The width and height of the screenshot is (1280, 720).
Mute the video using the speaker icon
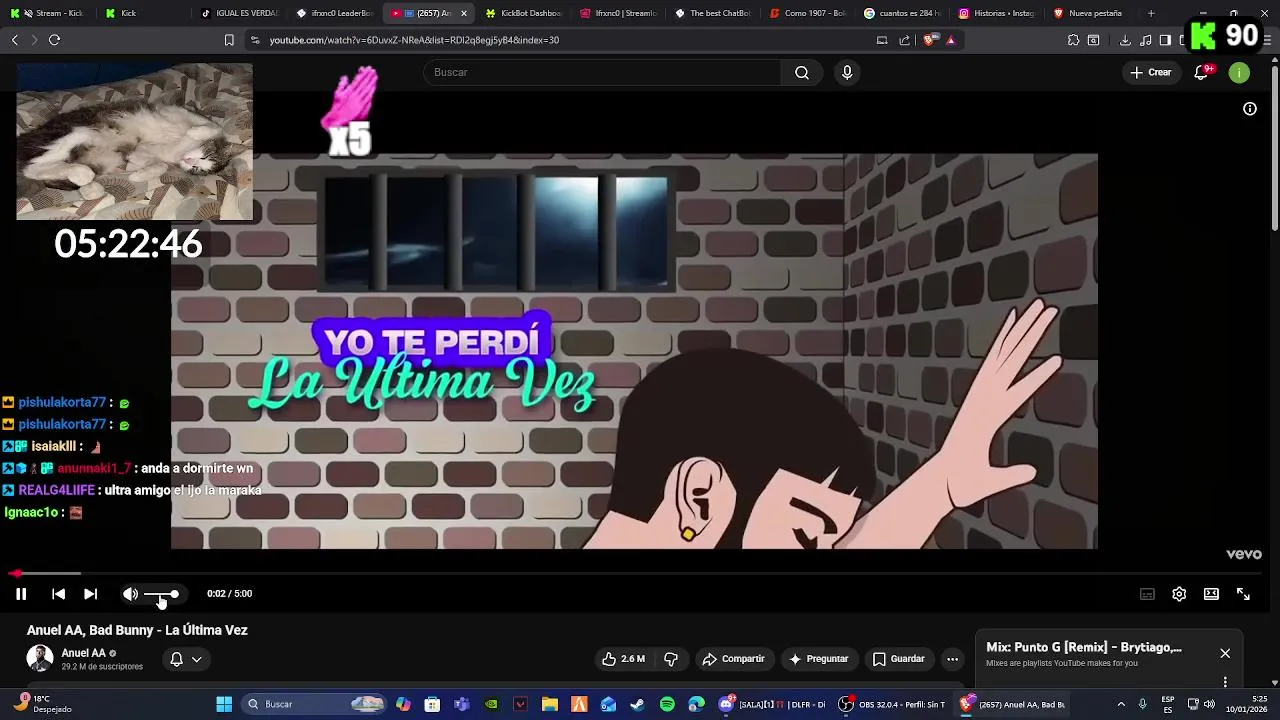pos(130,594)
